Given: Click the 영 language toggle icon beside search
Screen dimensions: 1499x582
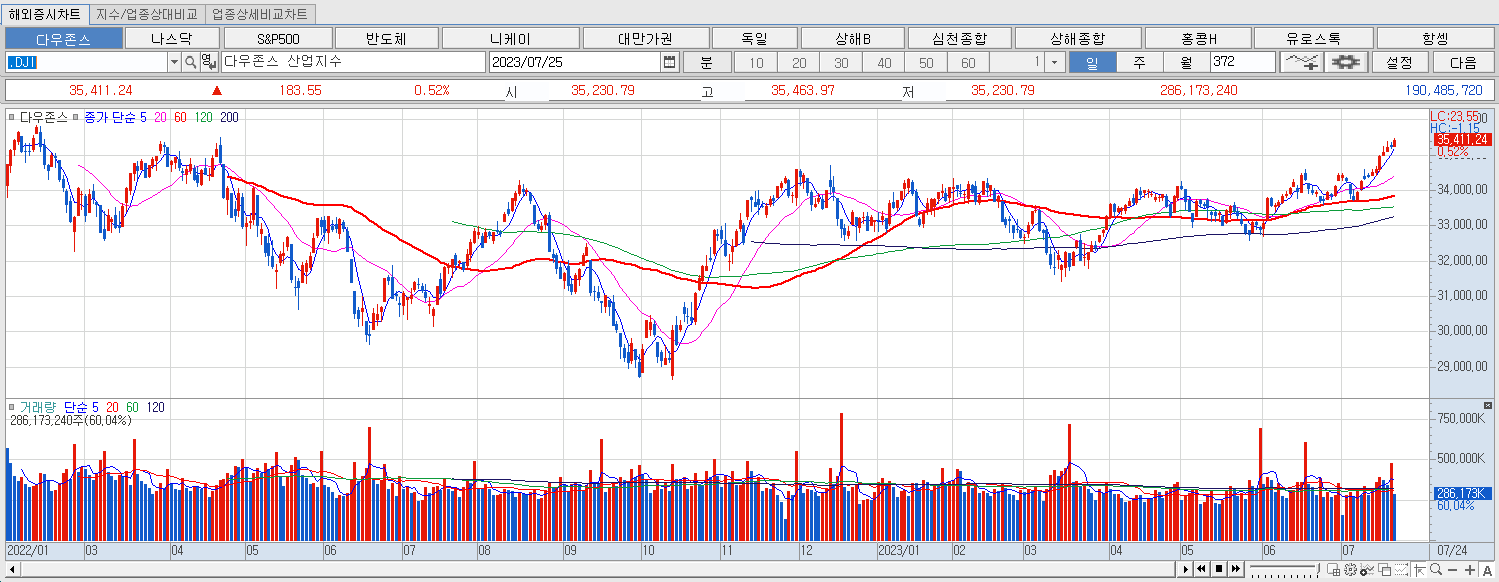Looking at the screenshot, I should coord(207,62).
